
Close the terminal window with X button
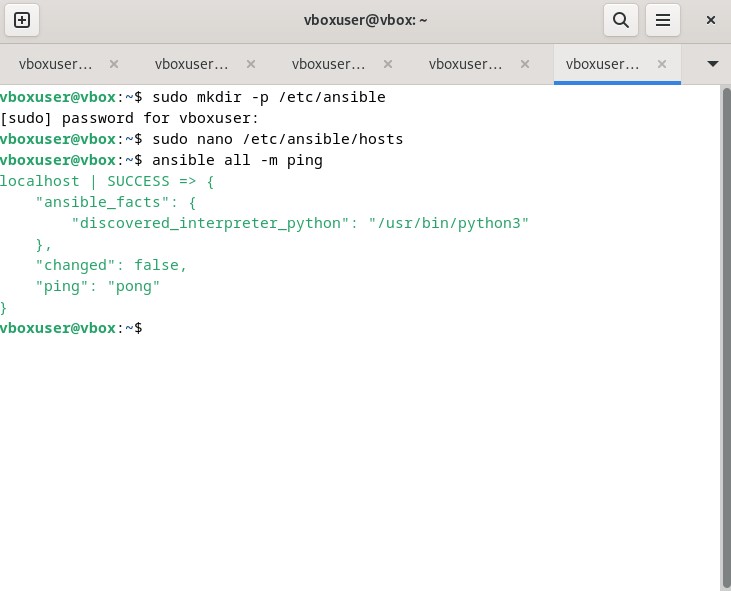pos(710,20)
